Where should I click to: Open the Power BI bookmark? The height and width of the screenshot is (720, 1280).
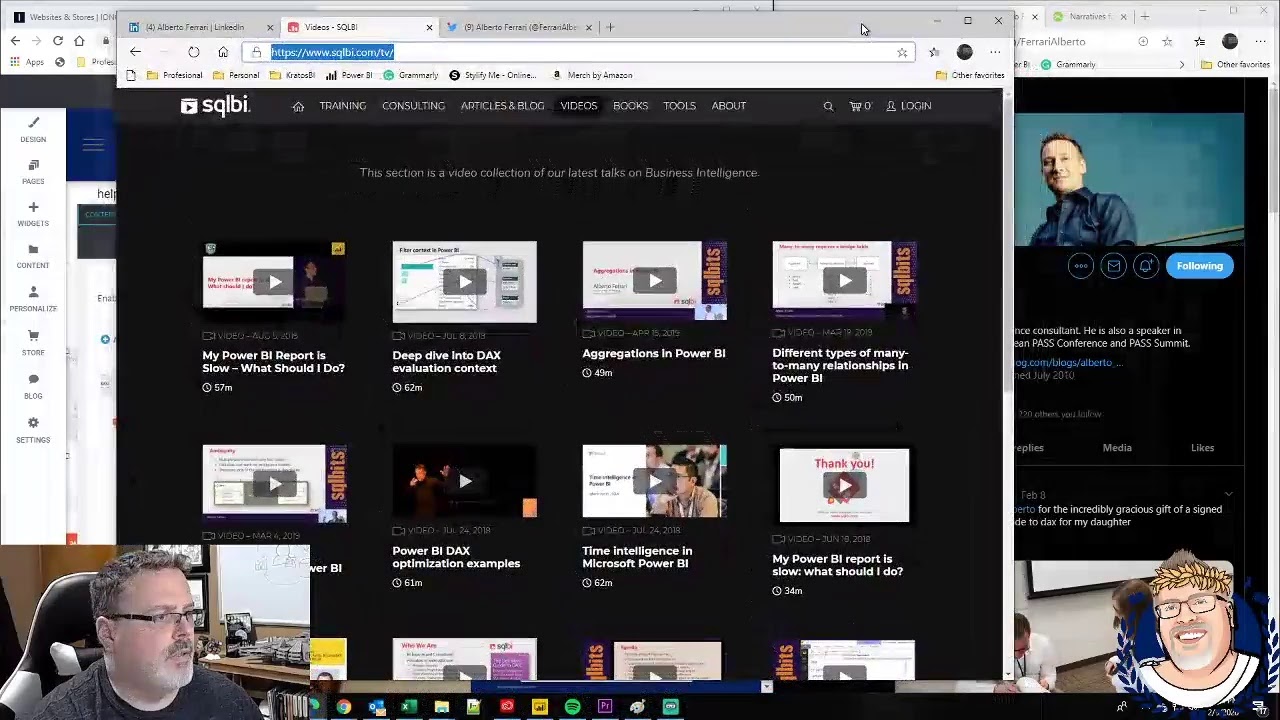click(x=349, y=75)
